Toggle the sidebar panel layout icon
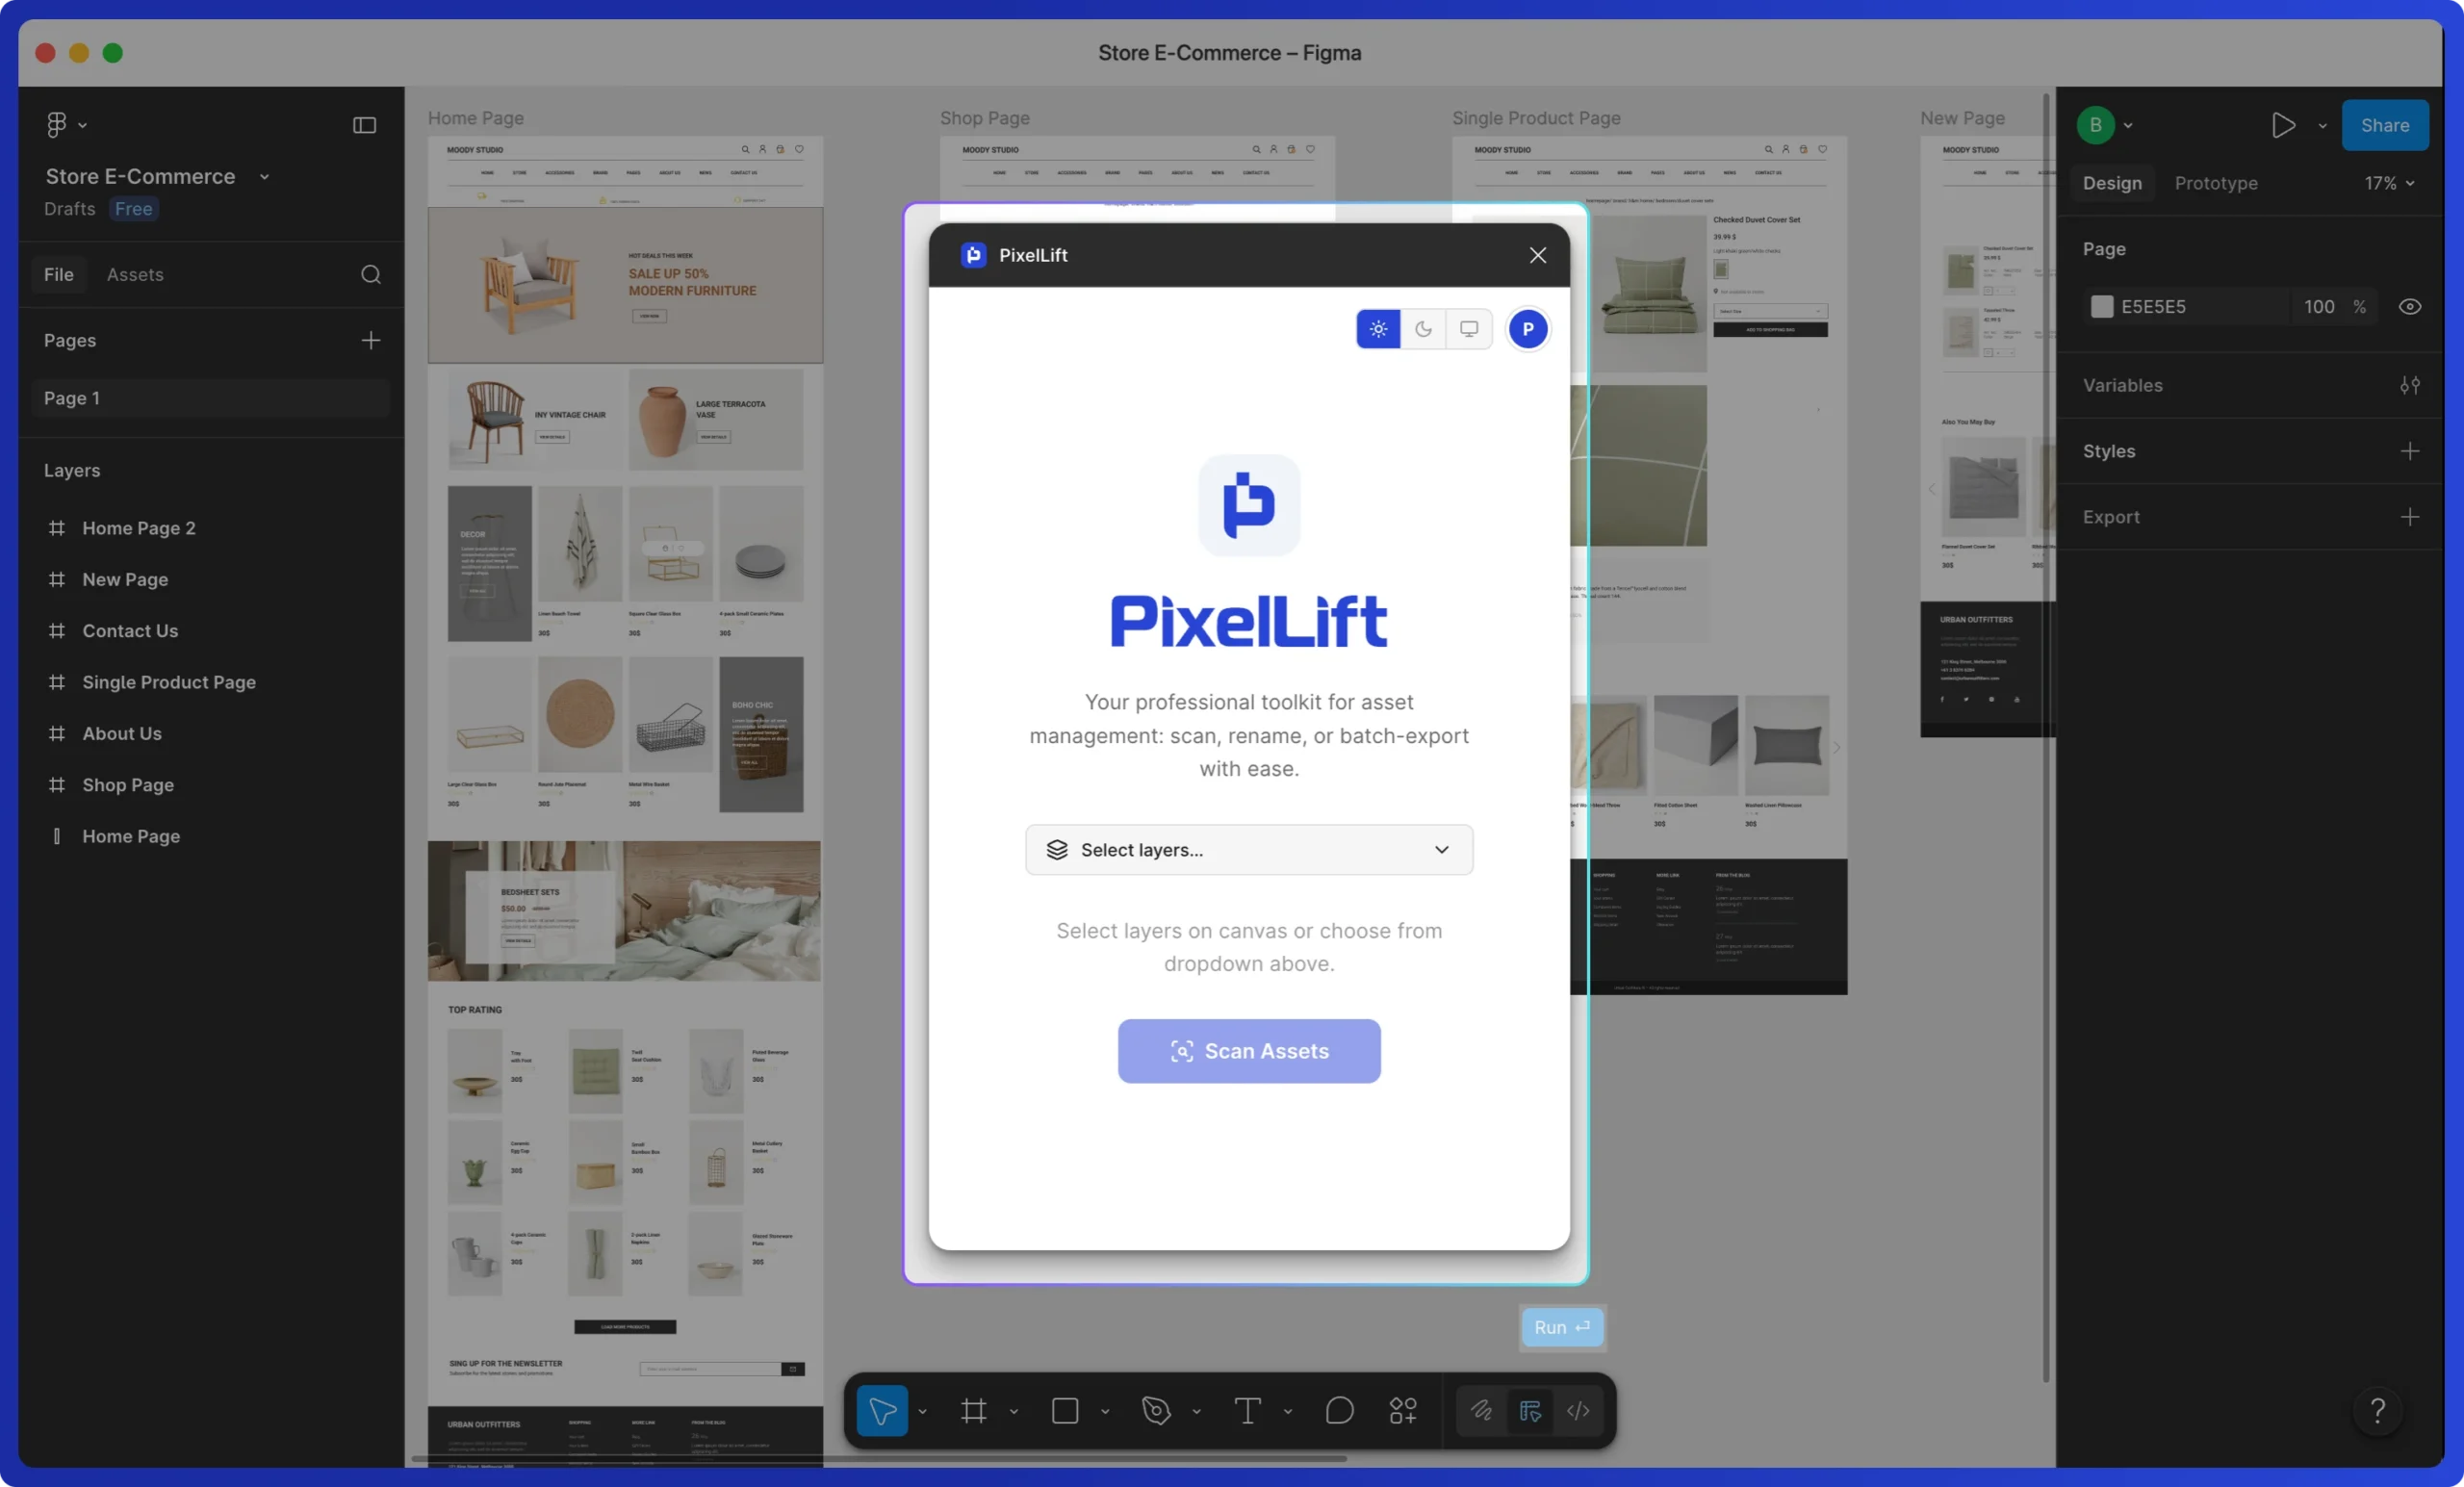Screen dimensions: 2464x1487 364,125
